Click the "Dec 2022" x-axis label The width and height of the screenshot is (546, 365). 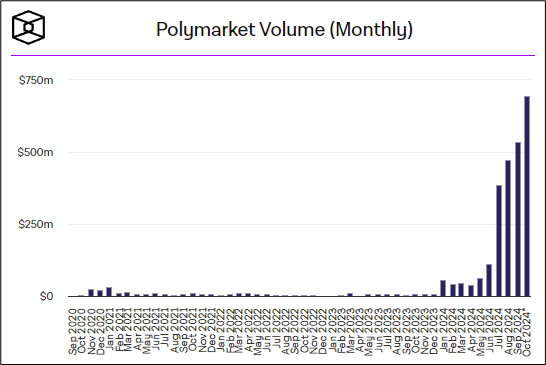point(322,332)
